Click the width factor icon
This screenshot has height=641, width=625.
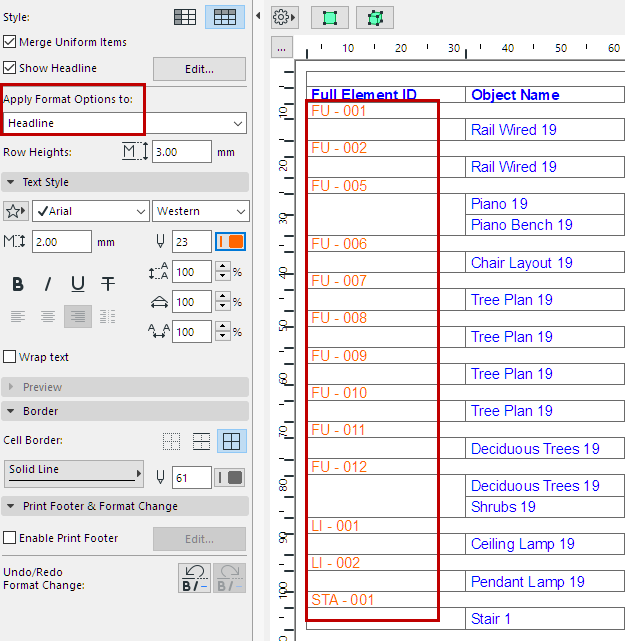[x=159, y=302]
